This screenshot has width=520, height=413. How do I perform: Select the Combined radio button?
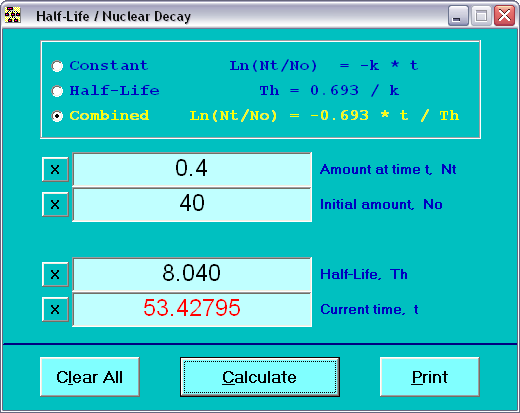[57, 116]
